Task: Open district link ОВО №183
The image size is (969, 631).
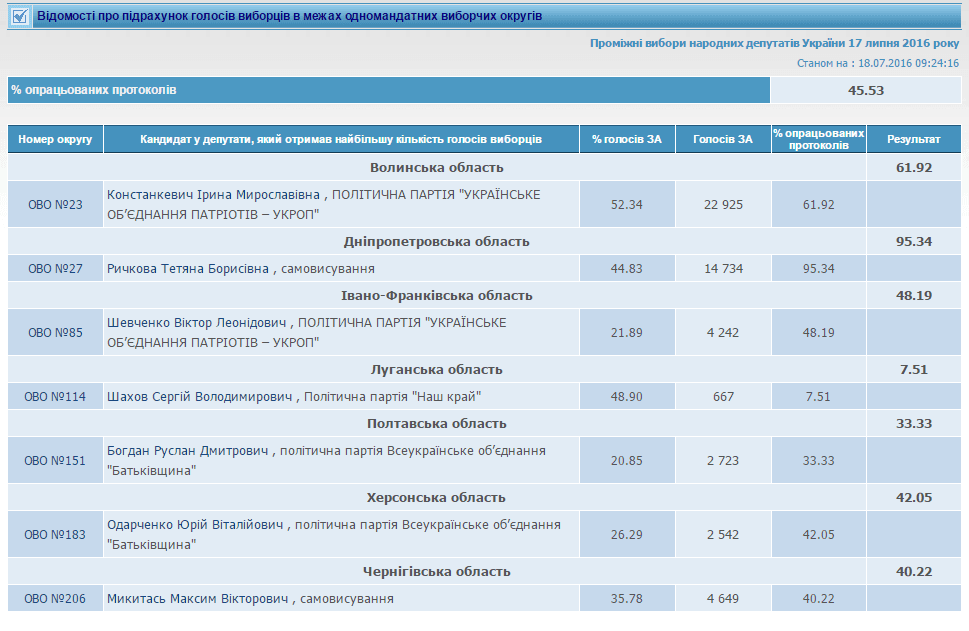Action: pos(55,535)
